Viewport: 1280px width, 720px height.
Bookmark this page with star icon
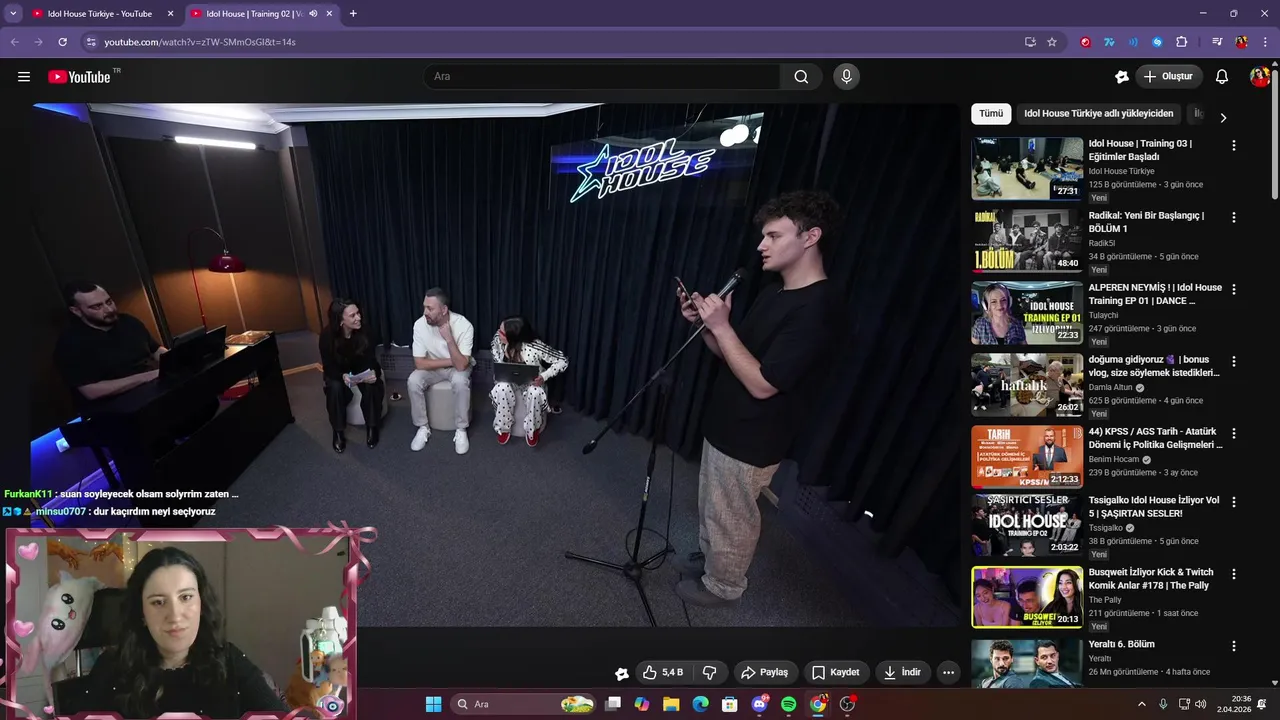1052,42
